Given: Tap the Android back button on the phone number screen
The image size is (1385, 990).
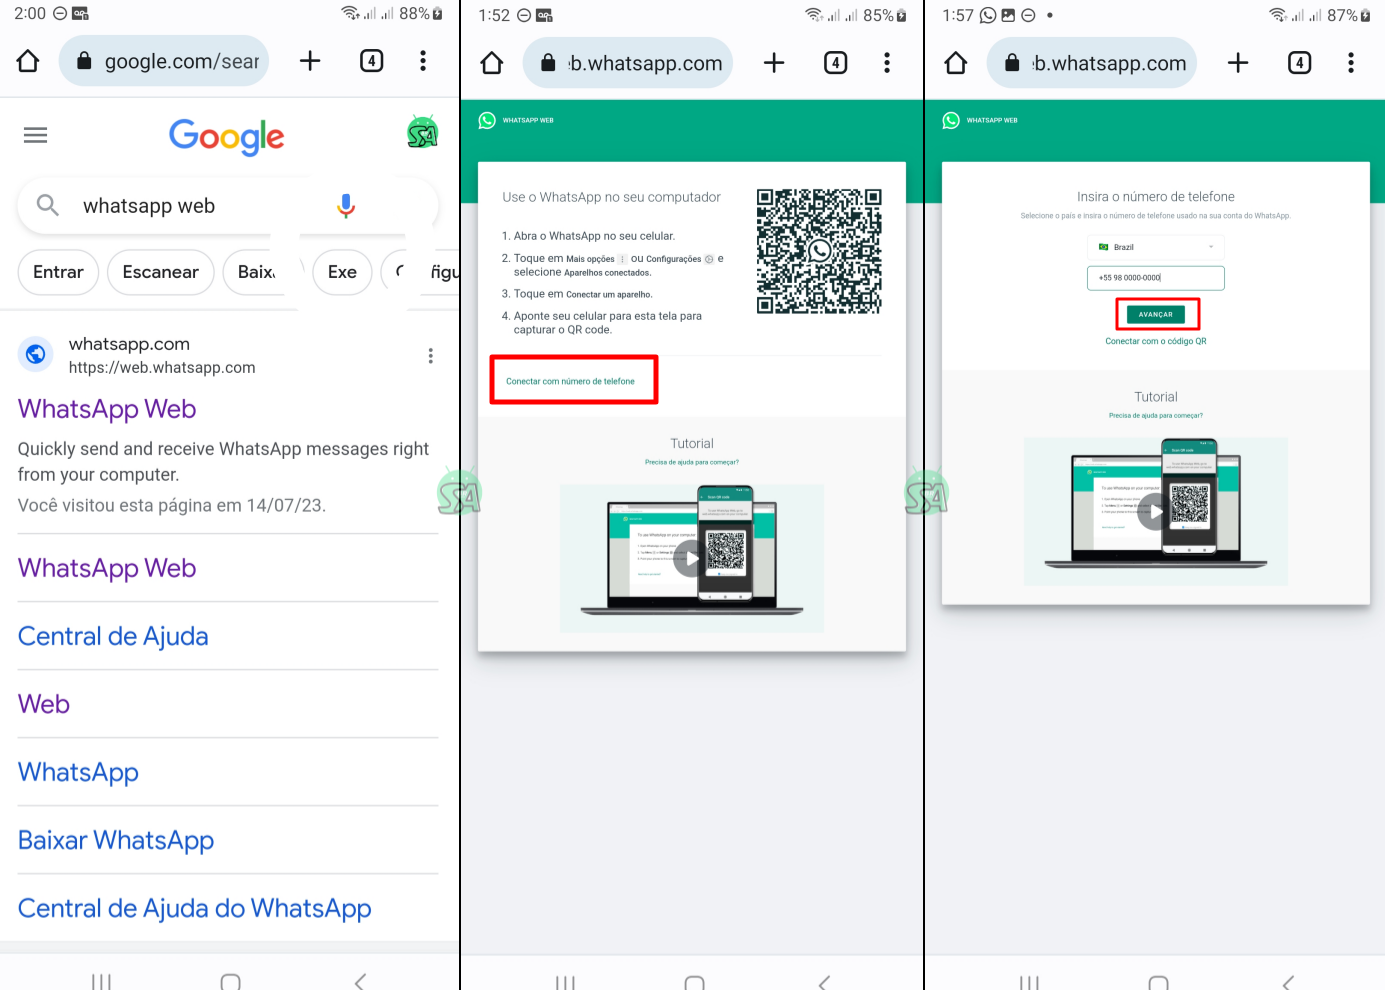Looking at the screenshot, I should [x=1288, y=983].
